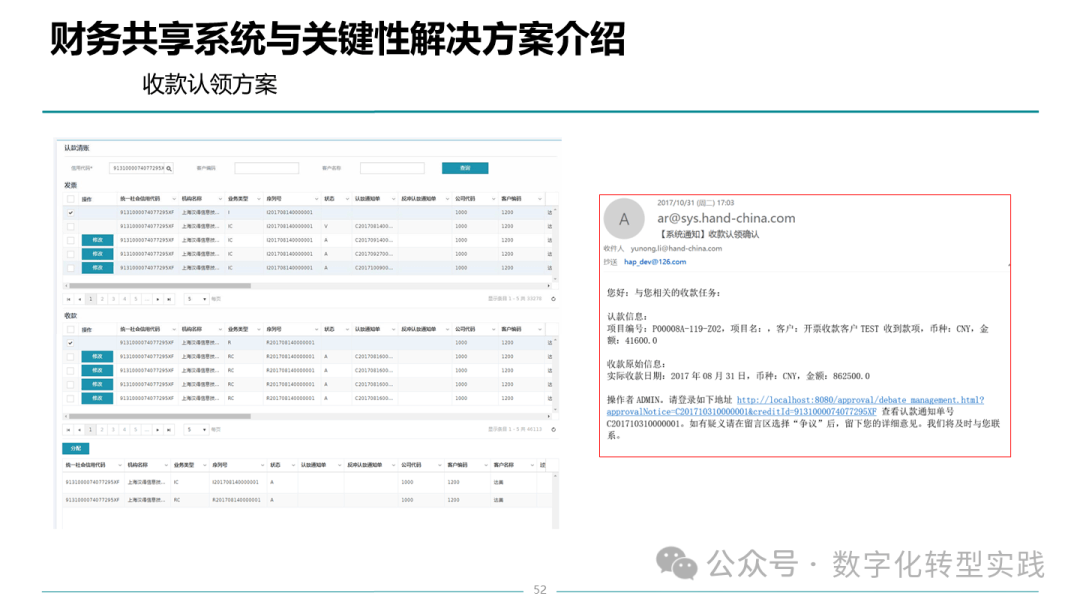Viewport: 1080px width, 608px height.
Task: Go to previous page in 收款 table pager
Action: click(79, 430)
